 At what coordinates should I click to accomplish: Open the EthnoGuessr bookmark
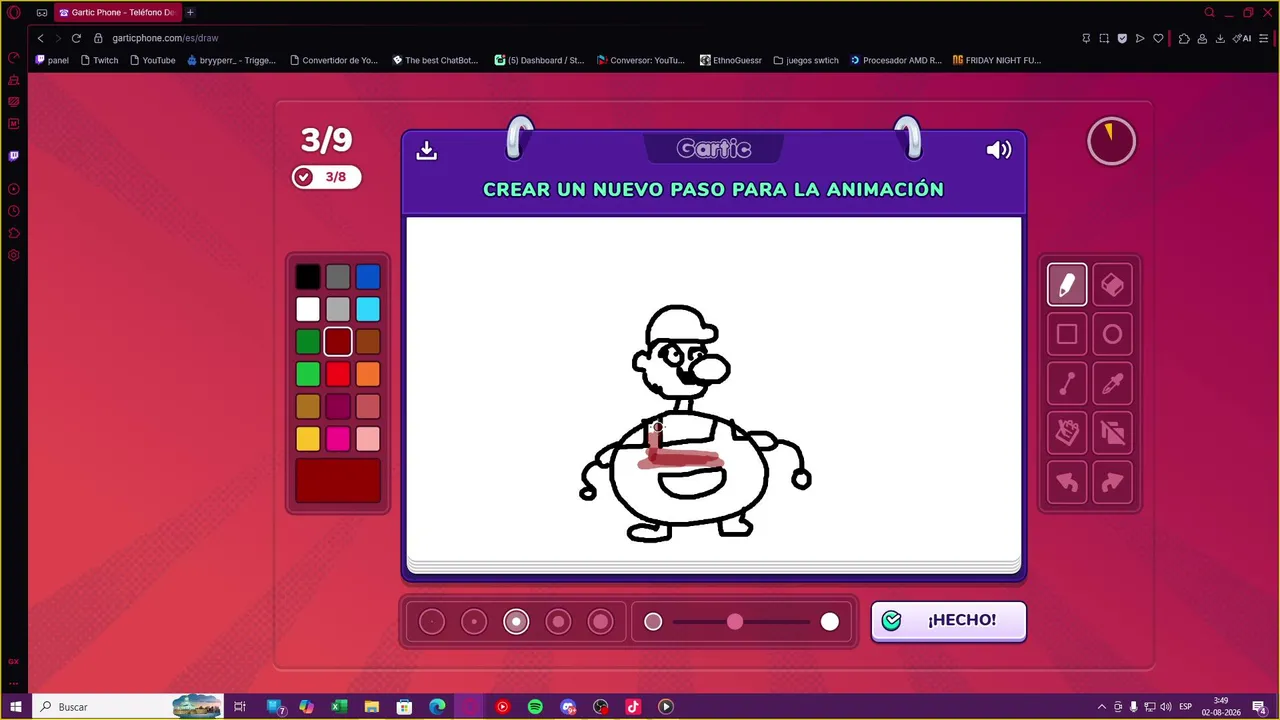(731, 60)
